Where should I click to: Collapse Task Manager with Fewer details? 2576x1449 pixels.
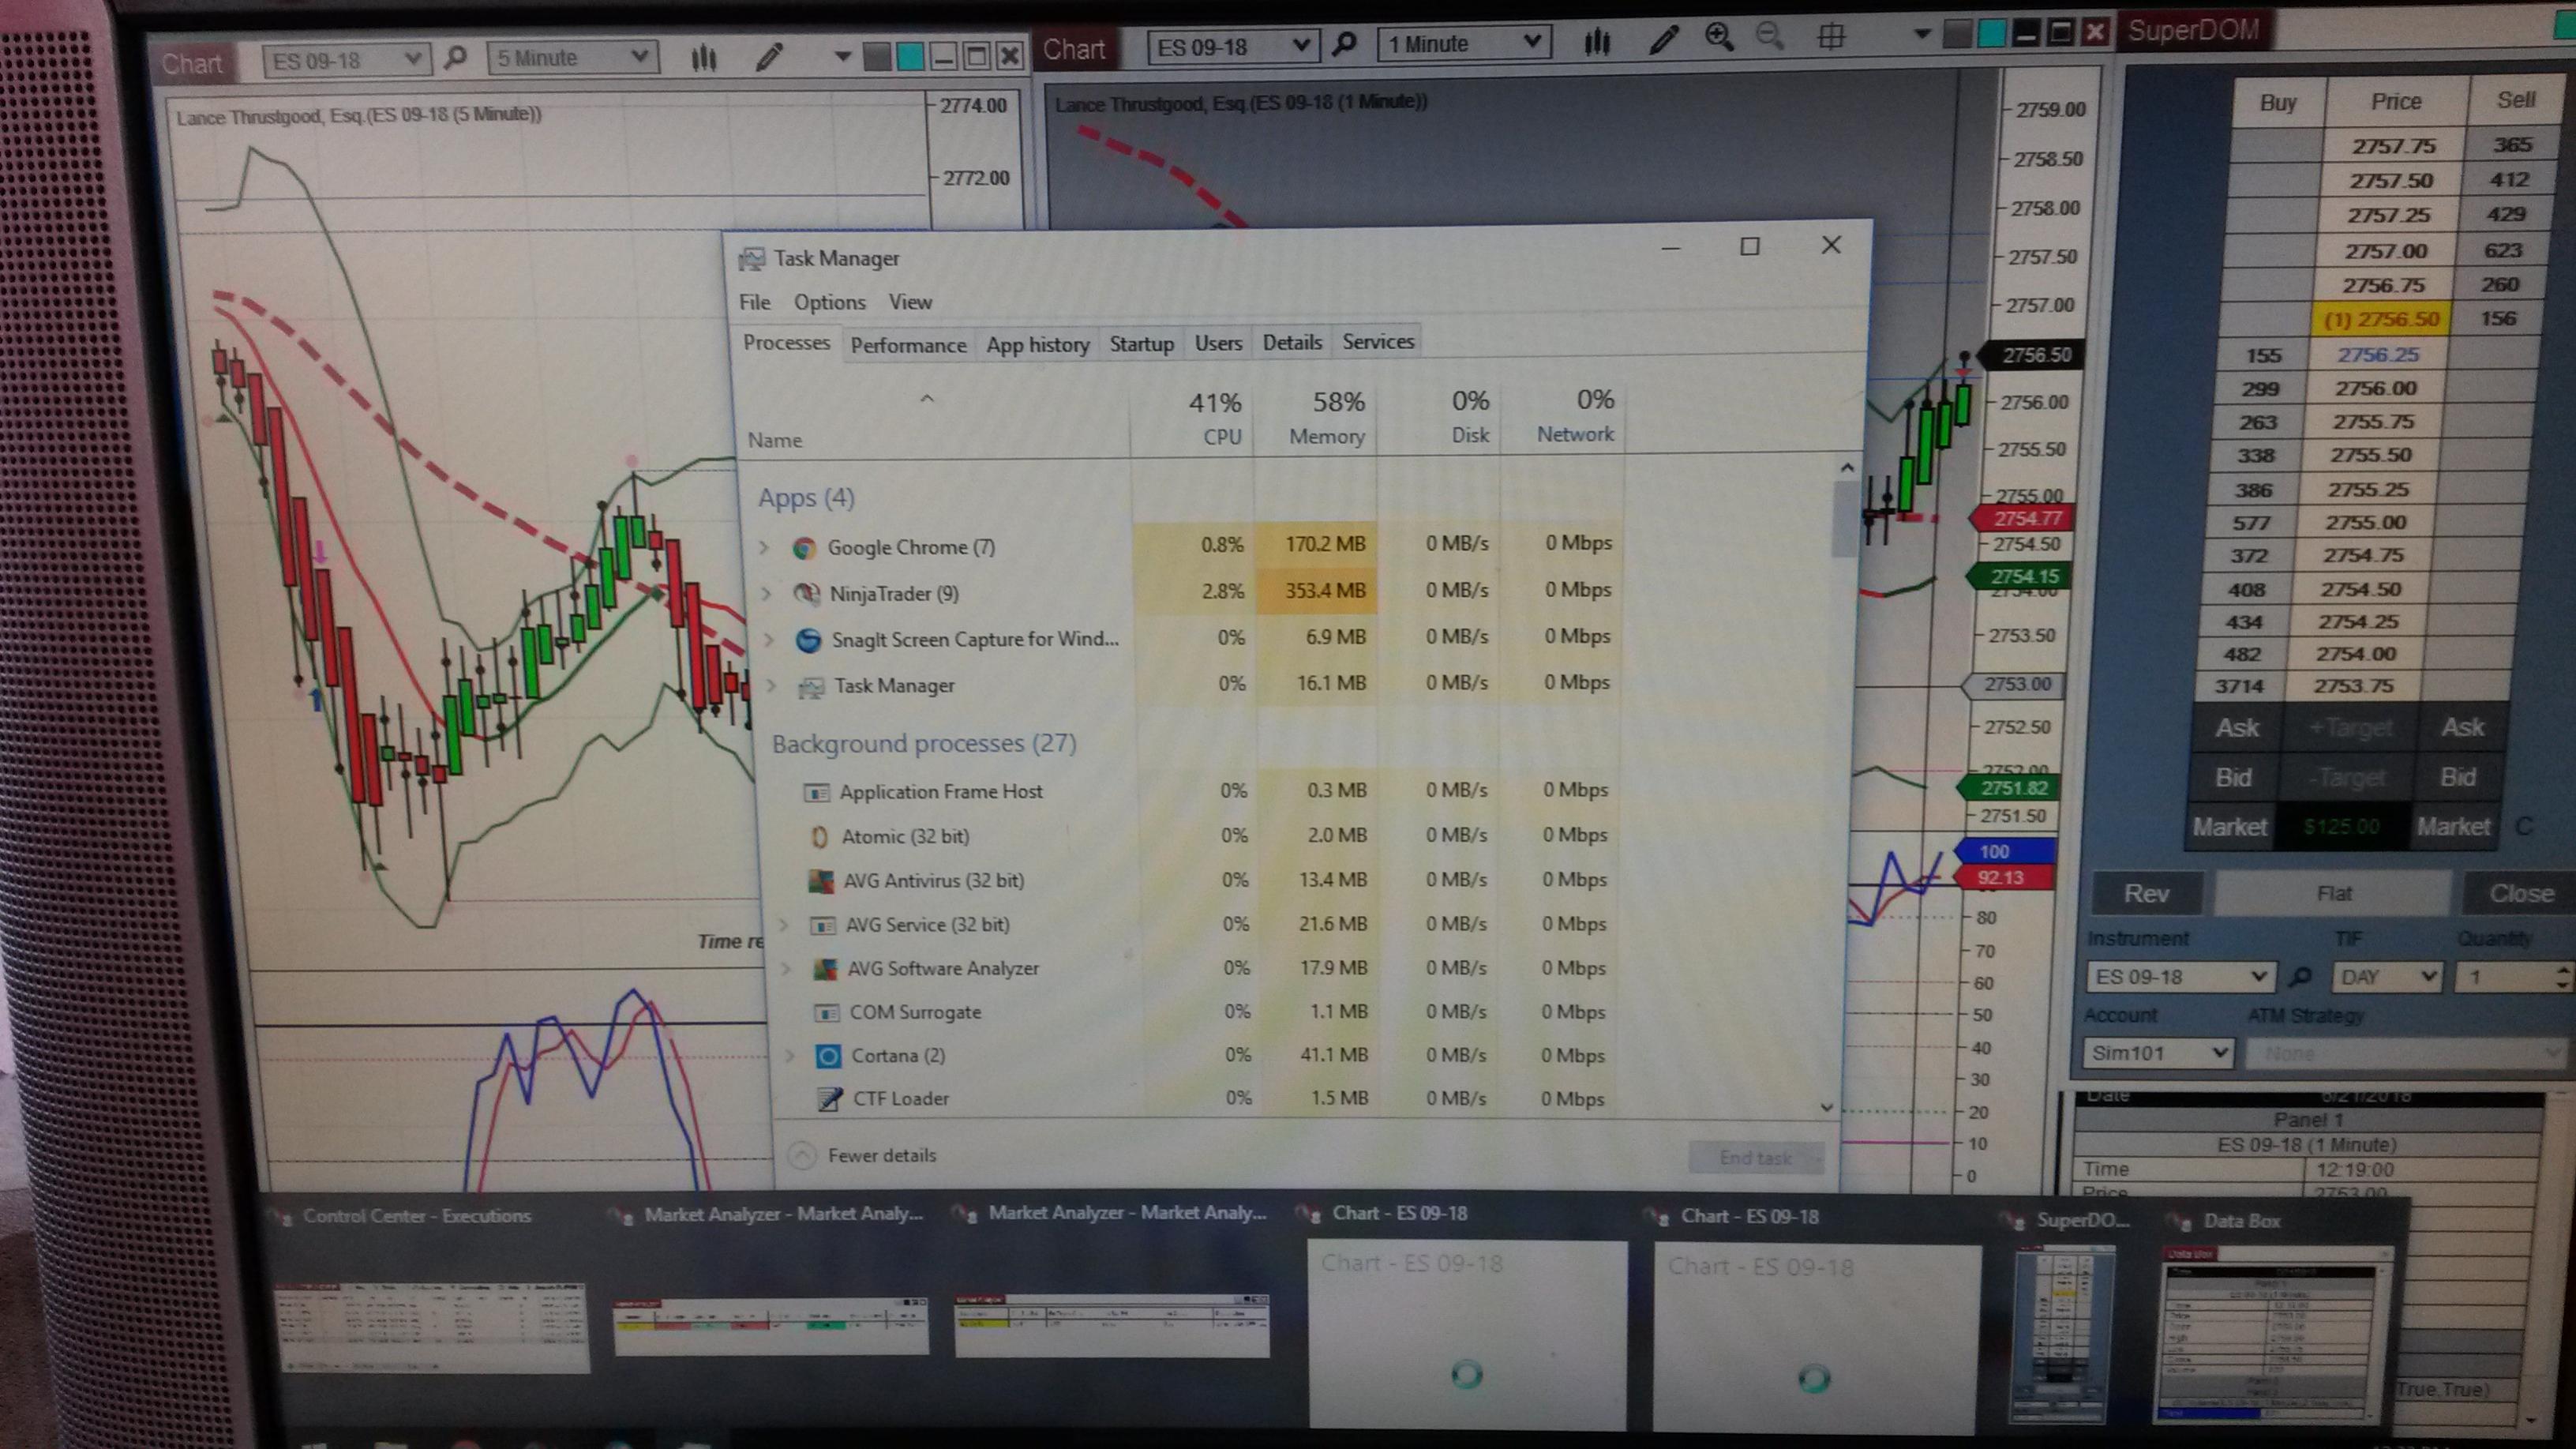pos(880,1155)
